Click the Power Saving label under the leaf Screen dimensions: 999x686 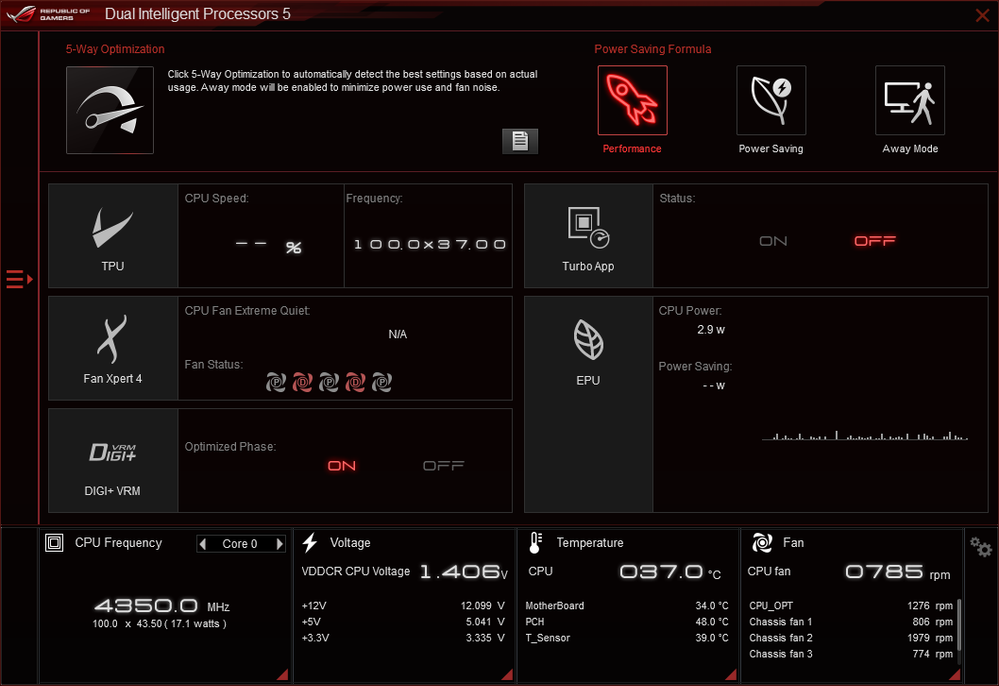771,148
